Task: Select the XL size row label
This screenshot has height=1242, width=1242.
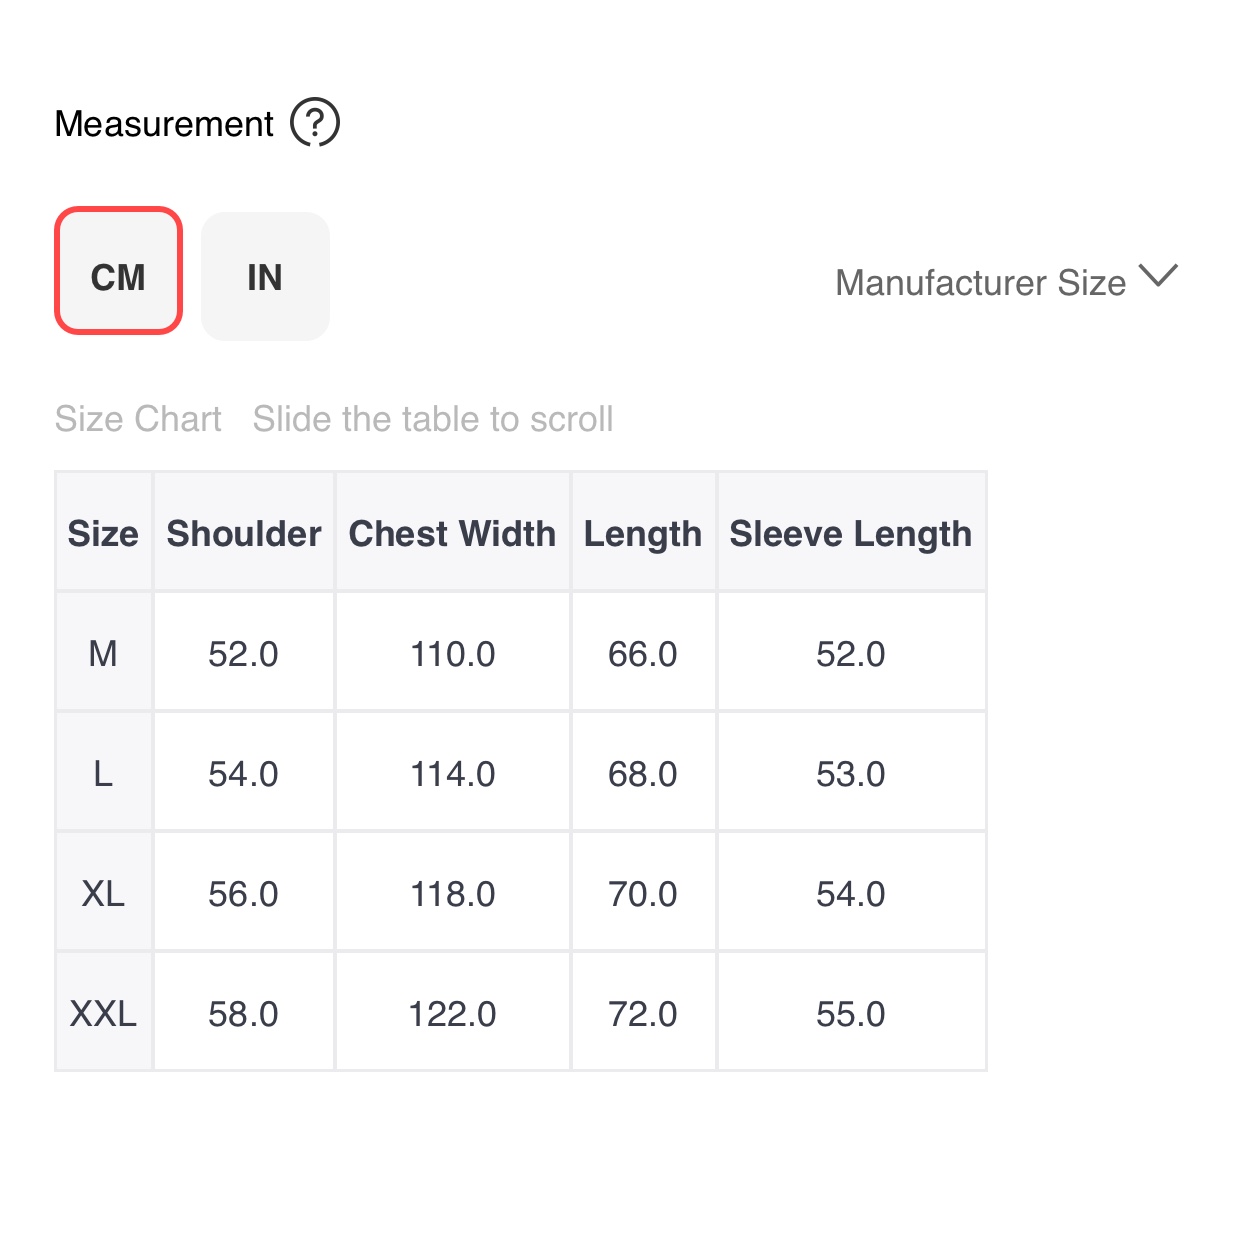Action: tap(103, 893)
